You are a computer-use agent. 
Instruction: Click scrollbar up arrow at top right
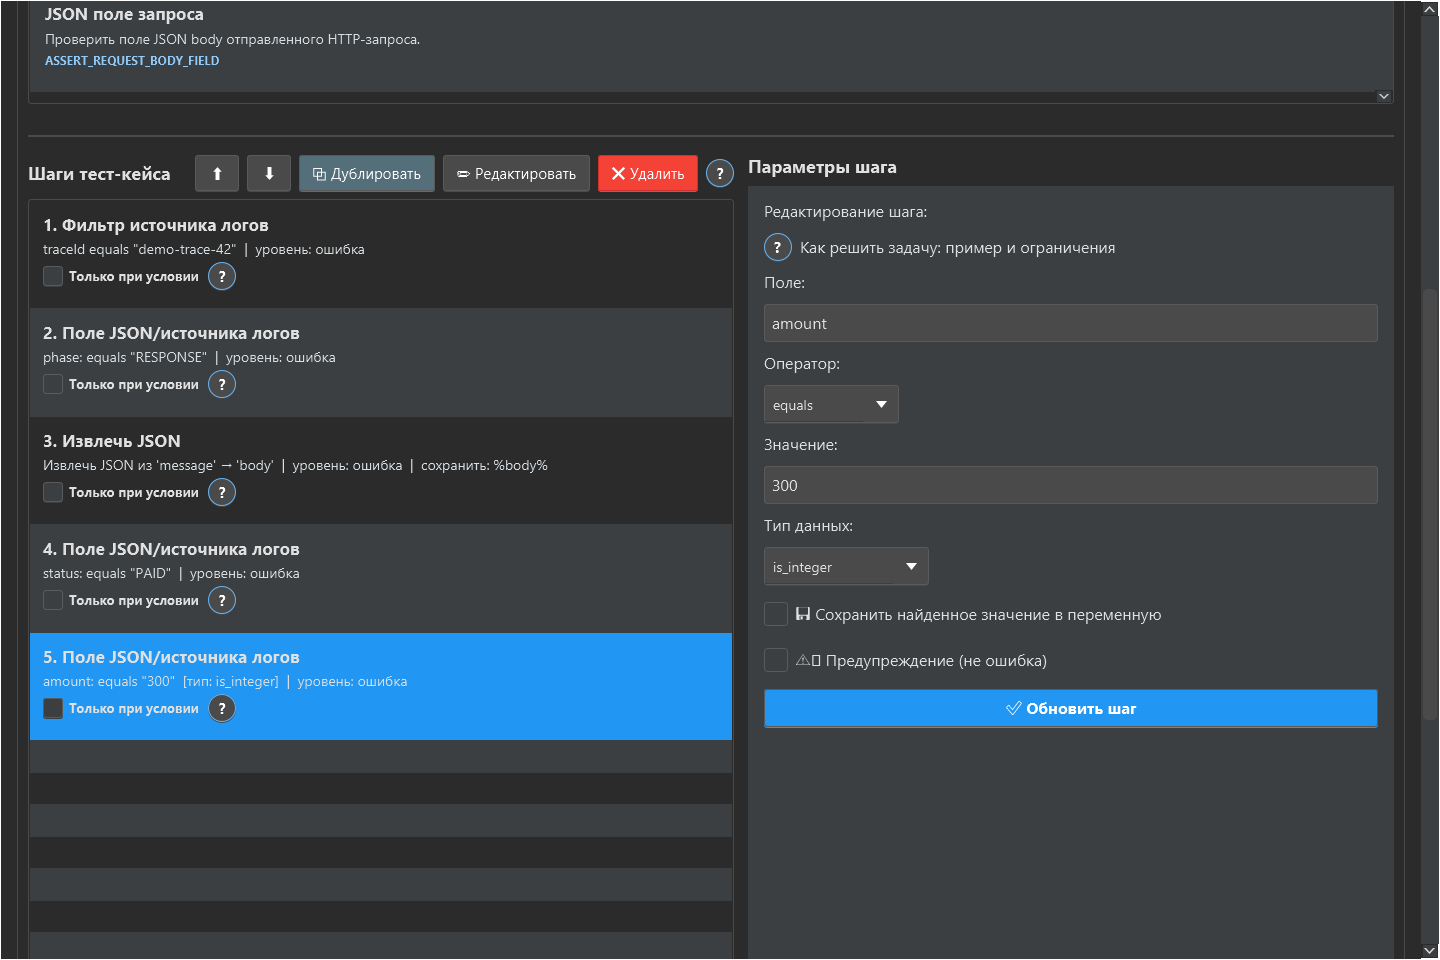click(x=1429, y=9)
